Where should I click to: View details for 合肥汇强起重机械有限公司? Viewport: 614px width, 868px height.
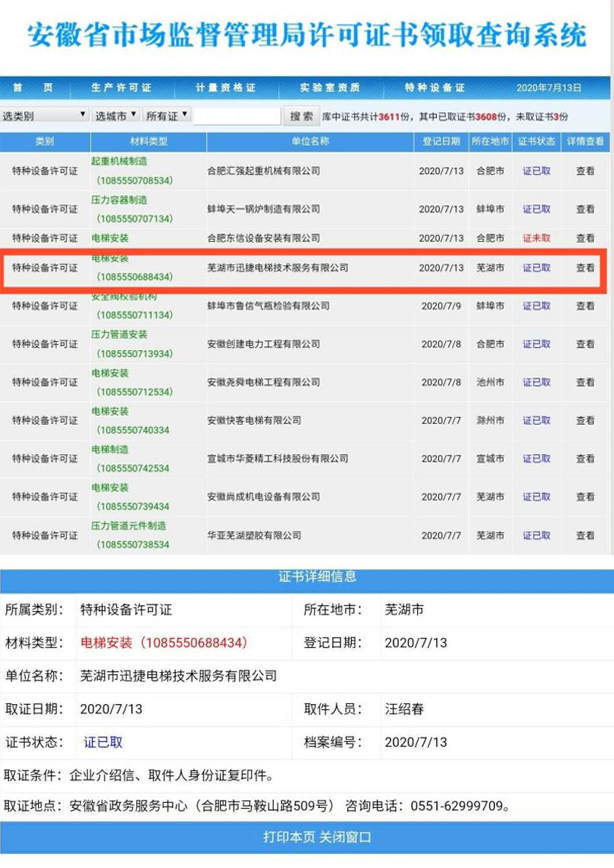click(585, 171)
